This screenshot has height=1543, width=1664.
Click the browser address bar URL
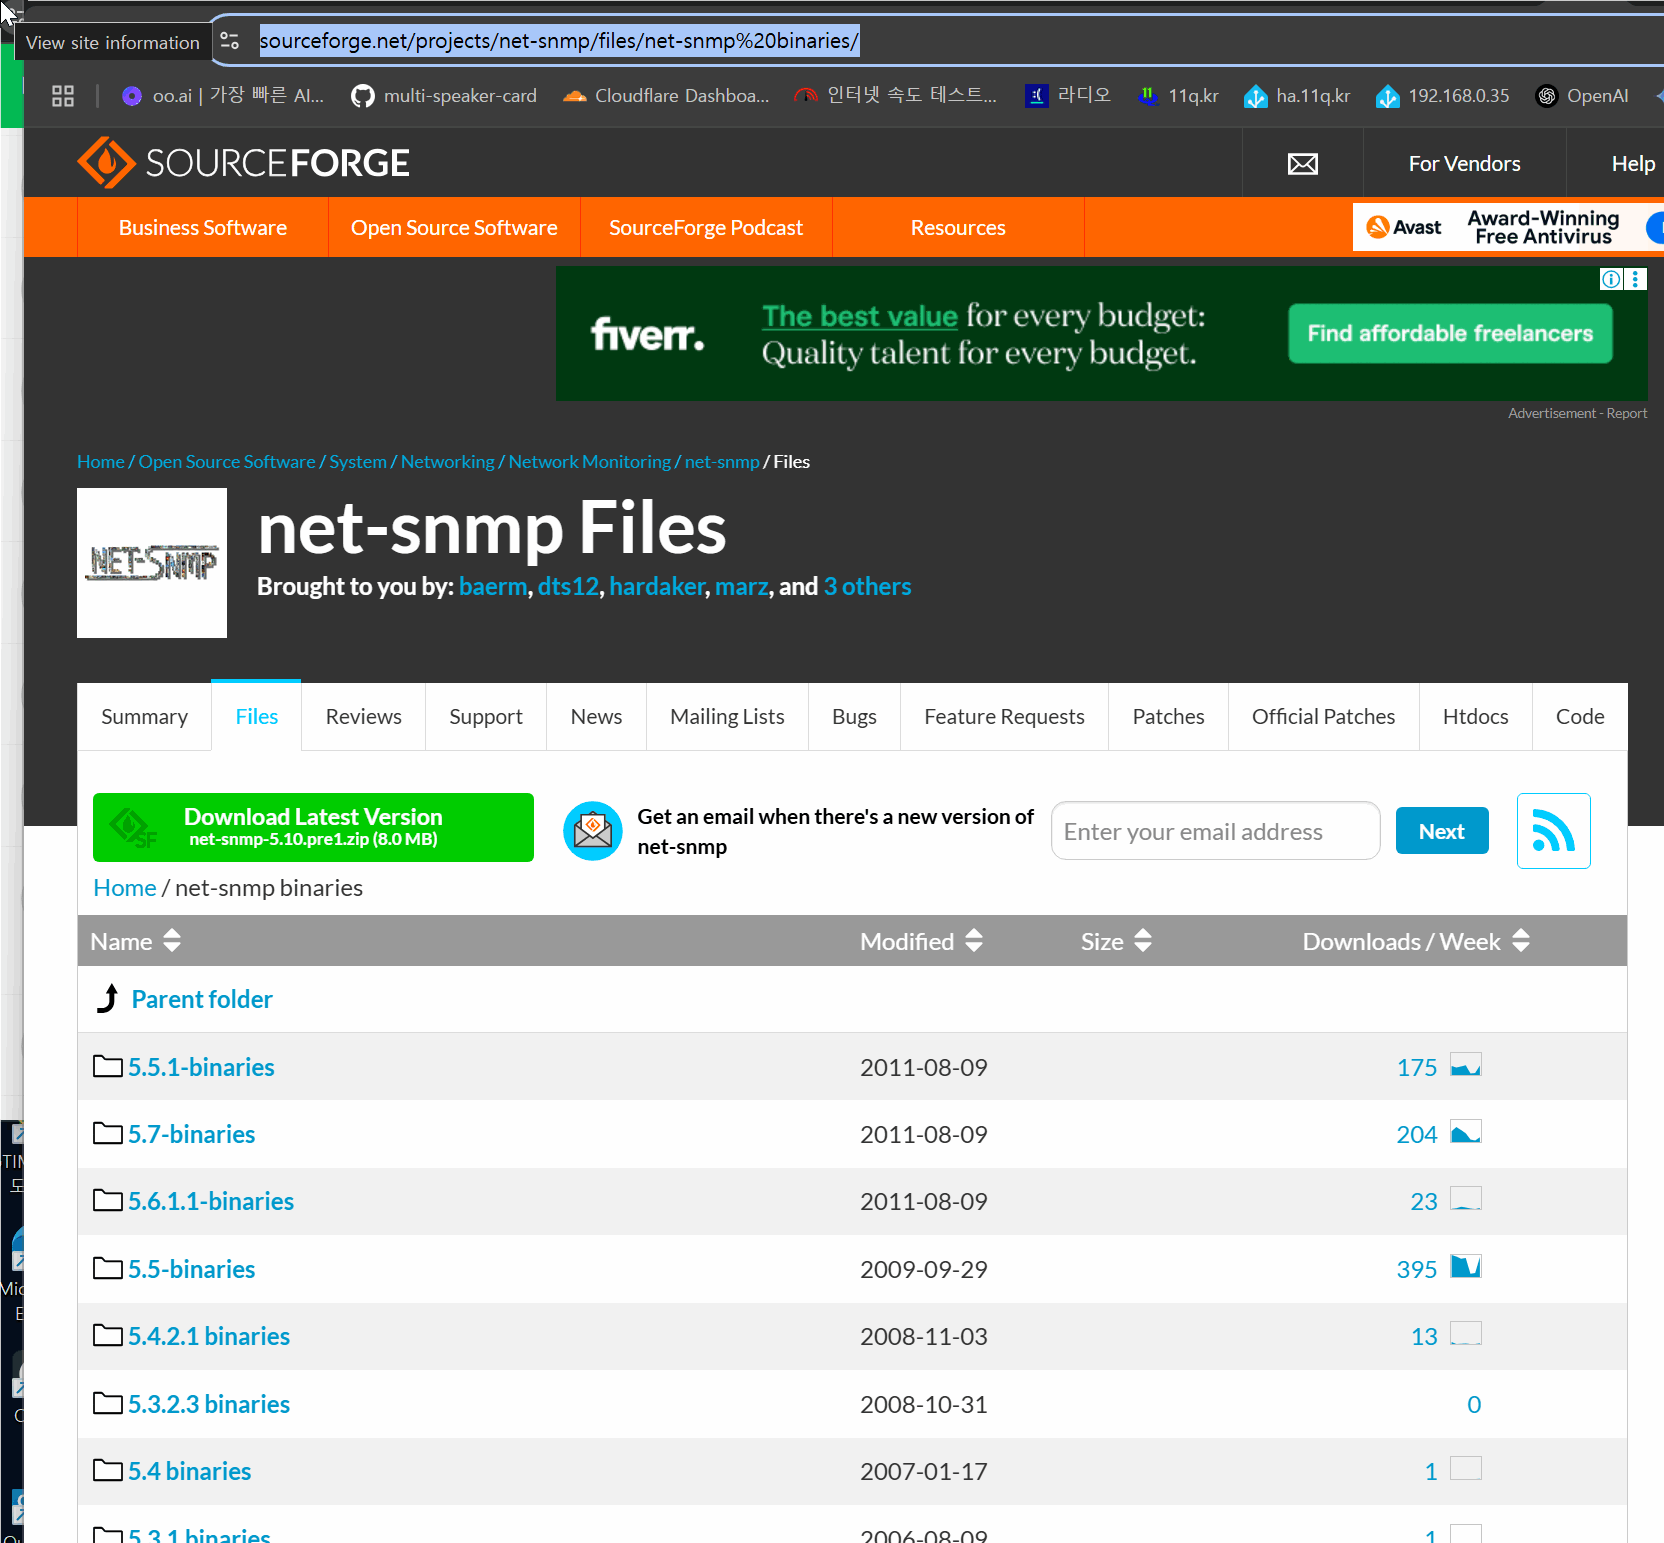[559, 41]
